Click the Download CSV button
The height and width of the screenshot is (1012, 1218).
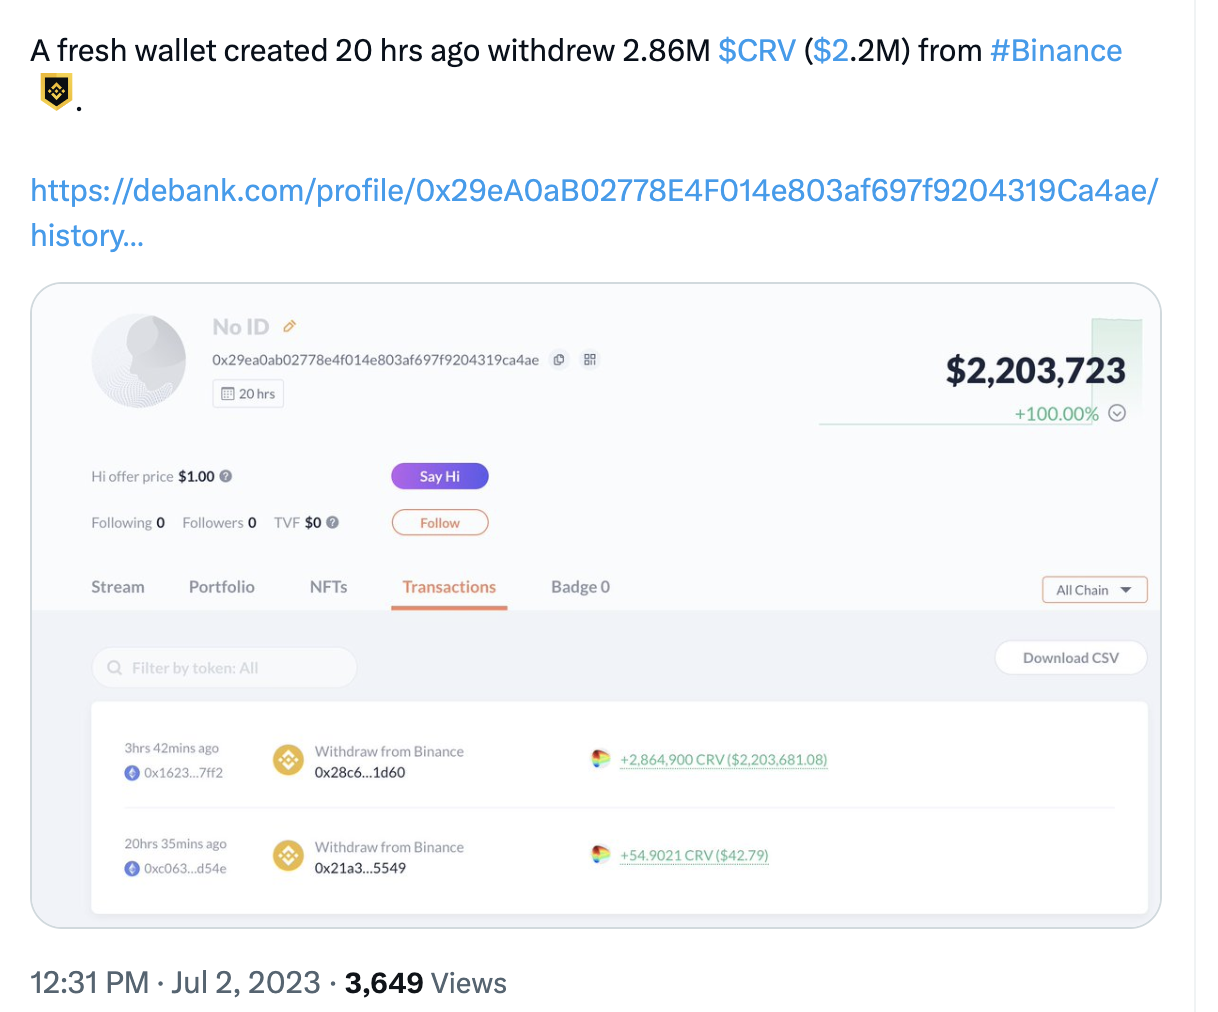point(1071,658)
